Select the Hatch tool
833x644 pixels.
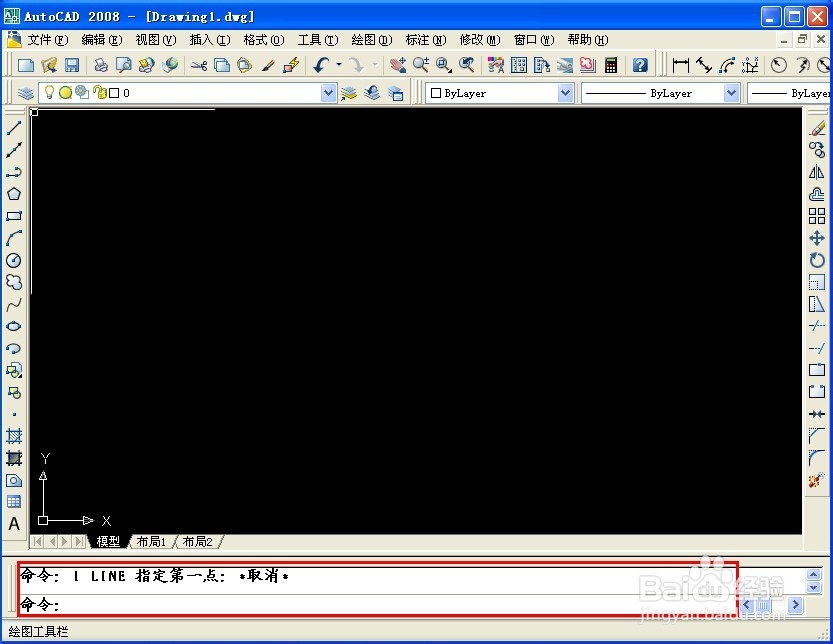14,436
